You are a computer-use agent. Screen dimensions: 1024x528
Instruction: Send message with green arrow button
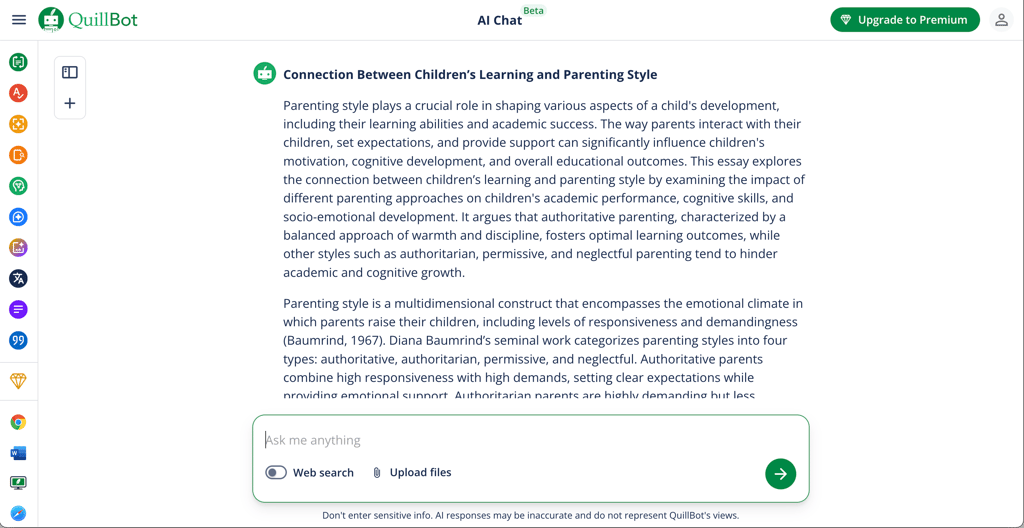(x=780, y=474)
